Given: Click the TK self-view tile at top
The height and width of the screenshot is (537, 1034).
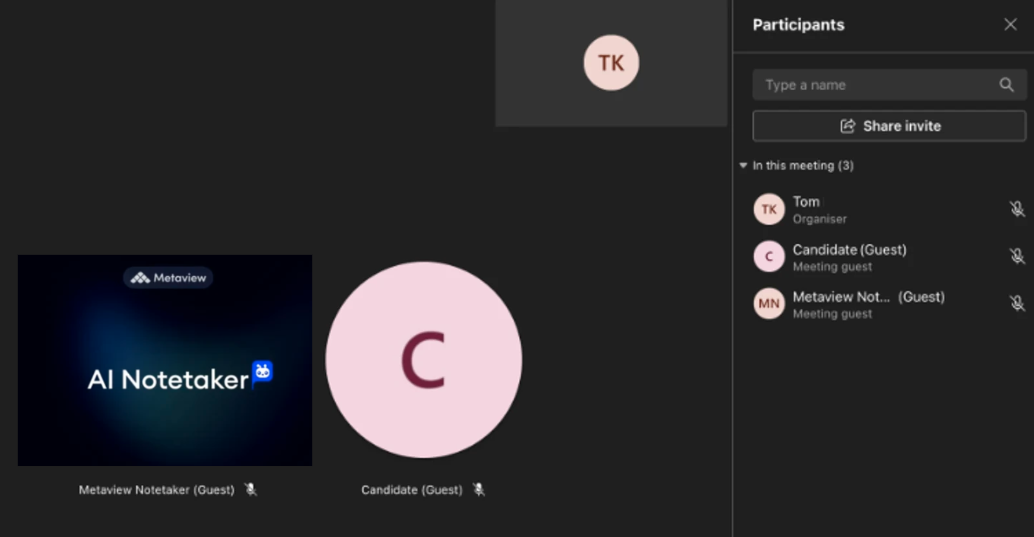Looking at the screenshot, I should pos(611,63).
